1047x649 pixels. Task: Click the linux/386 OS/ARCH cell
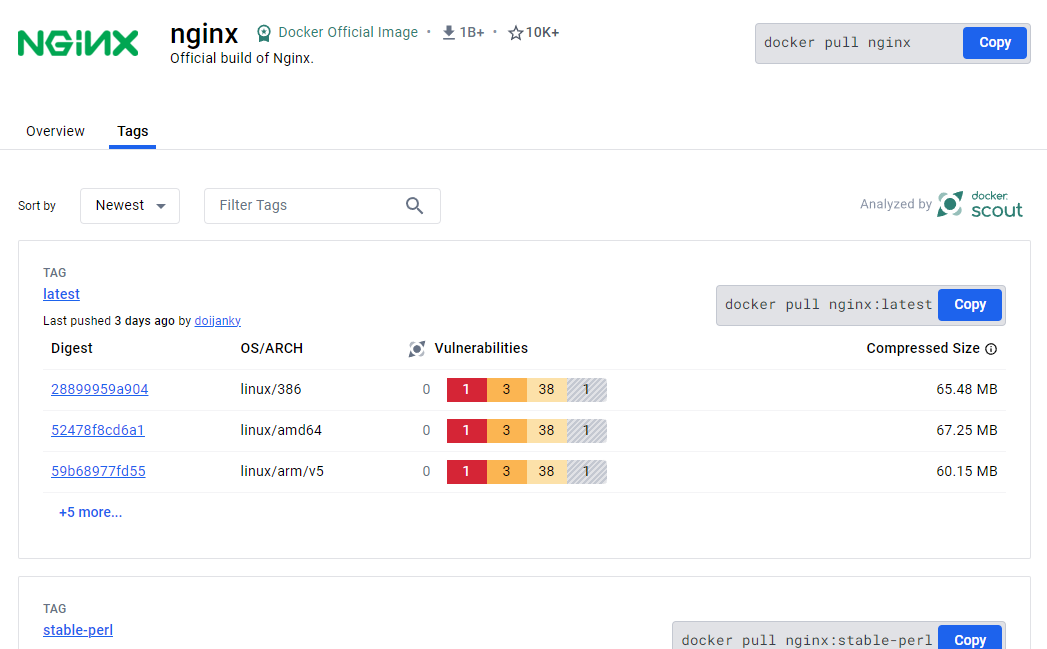270,389
